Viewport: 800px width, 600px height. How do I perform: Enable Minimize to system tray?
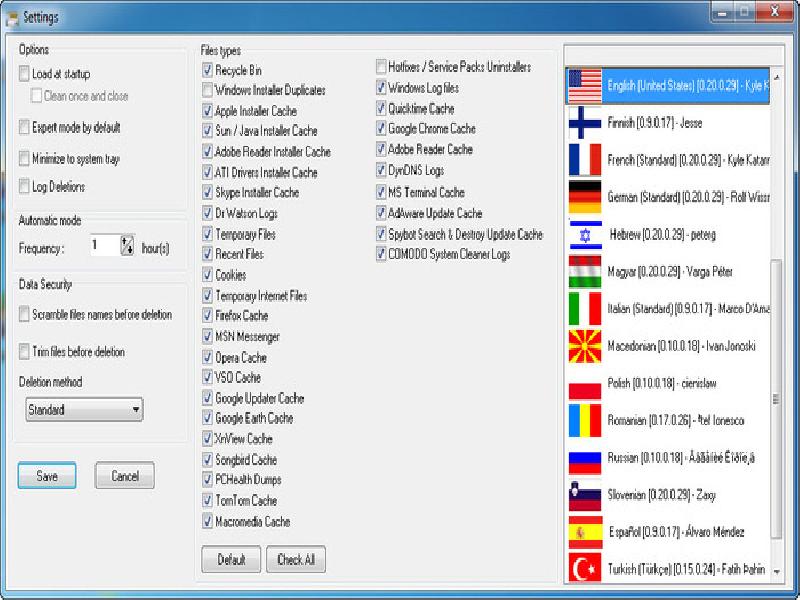pos(24,158)
